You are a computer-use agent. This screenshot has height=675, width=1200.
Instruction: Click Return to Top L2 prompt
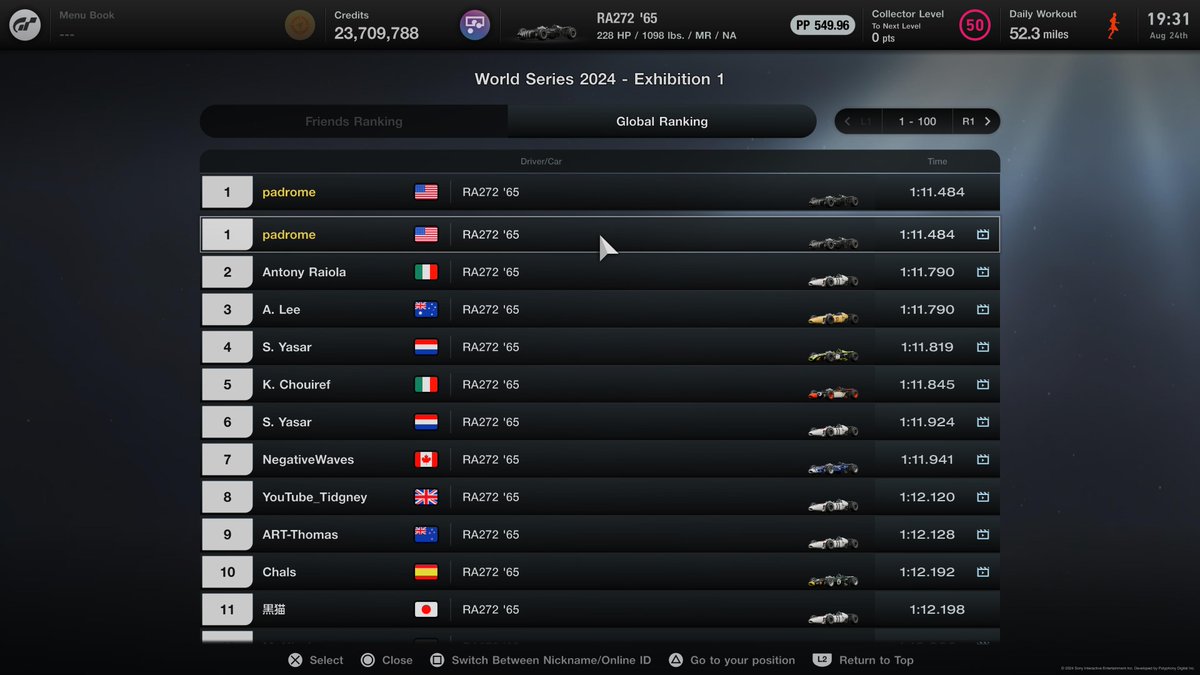(x=863, y=660)
